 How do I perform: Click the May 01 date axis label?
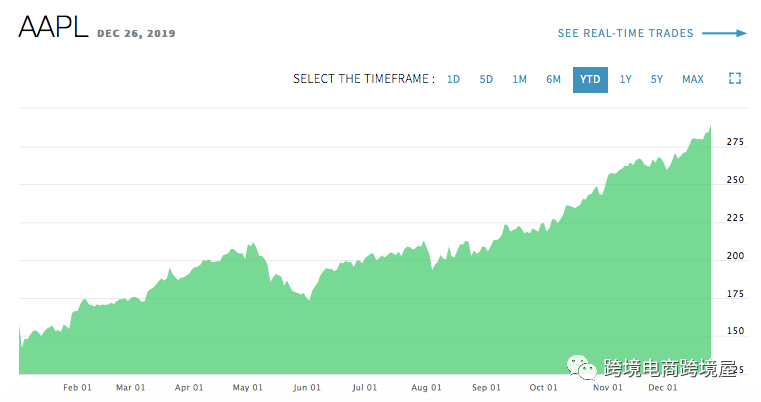pyautogui.click(x=248, y=387)
